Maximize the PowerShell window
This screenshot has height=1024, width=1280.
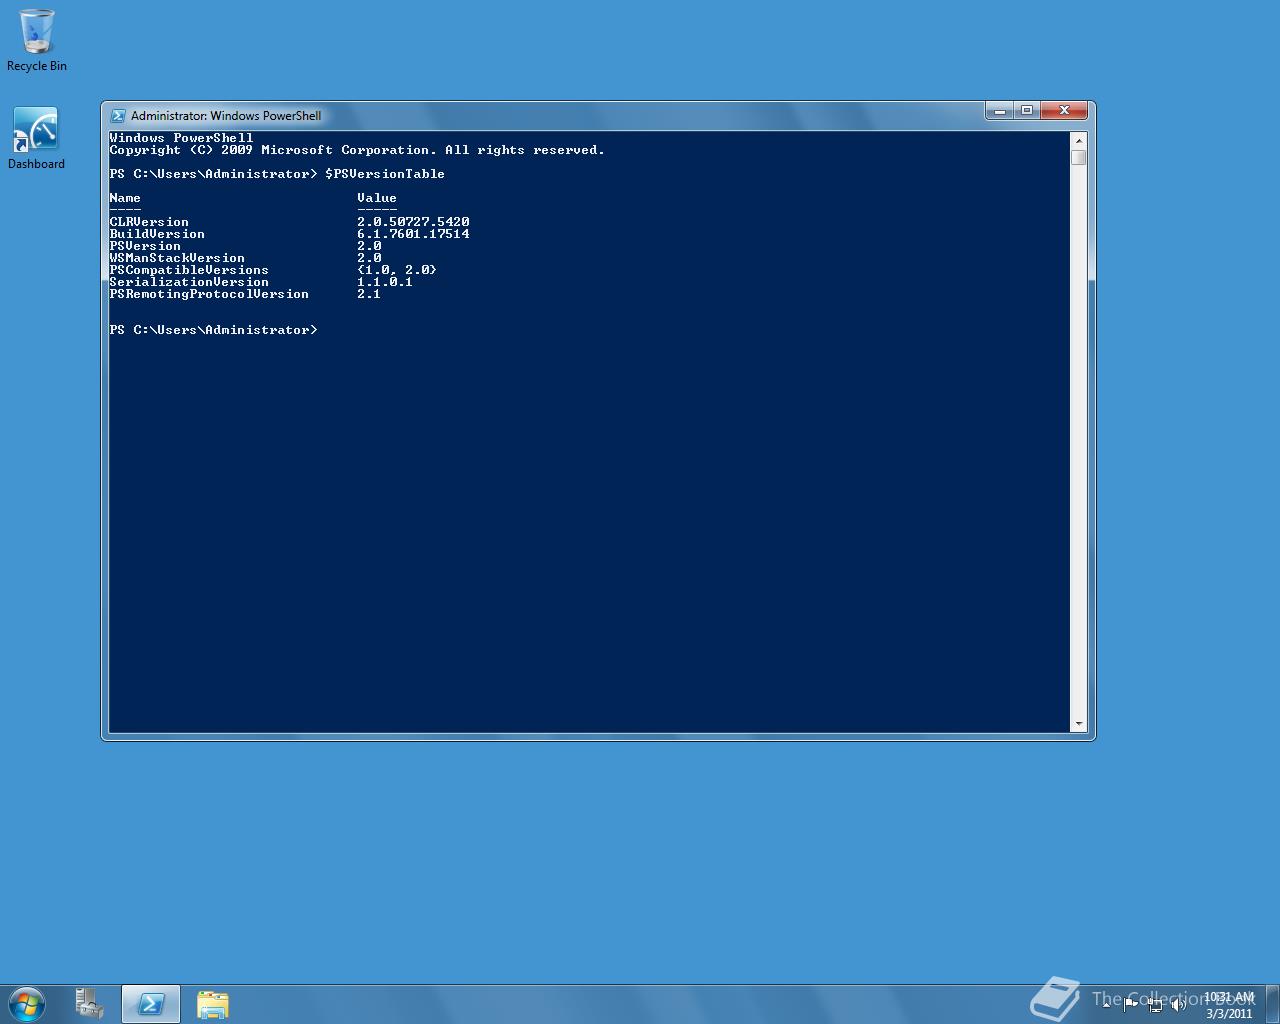pos(1026,110)
